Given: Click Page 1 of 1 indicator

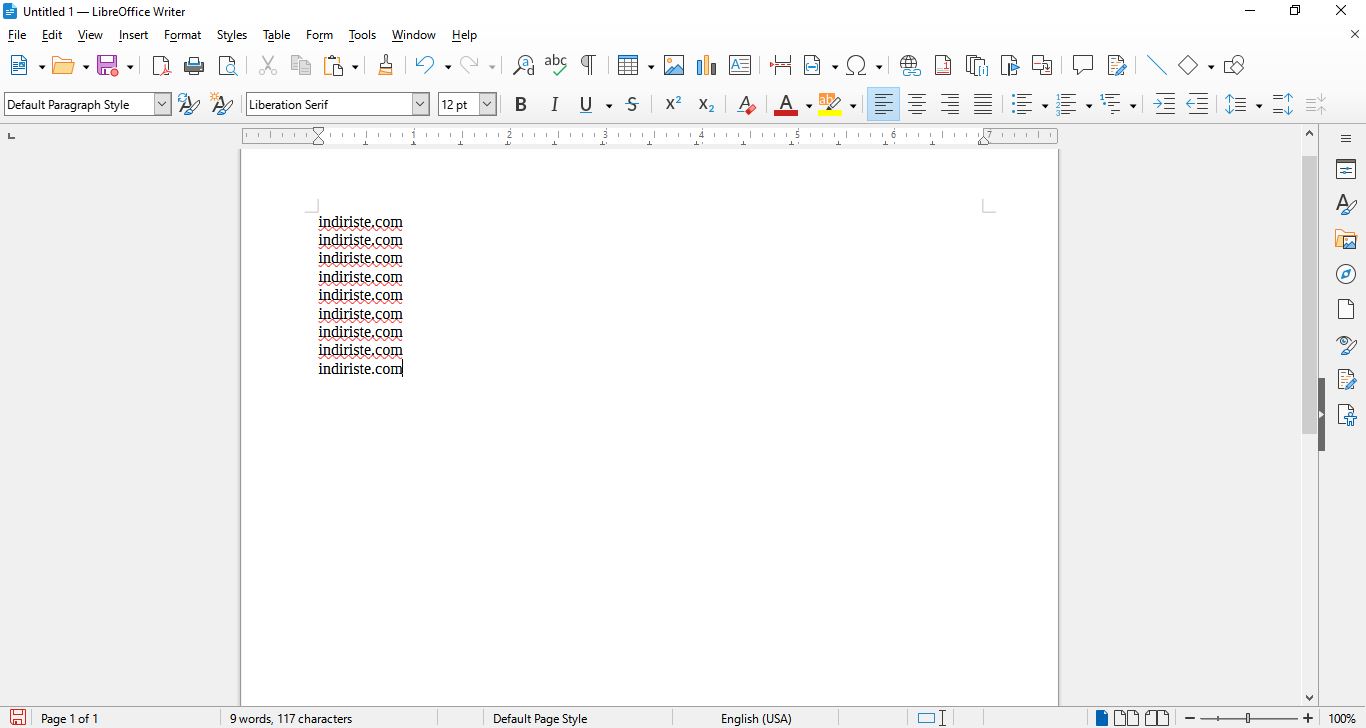Looking at the screenshot, I should pyautogui.click(x=69, y=718).
